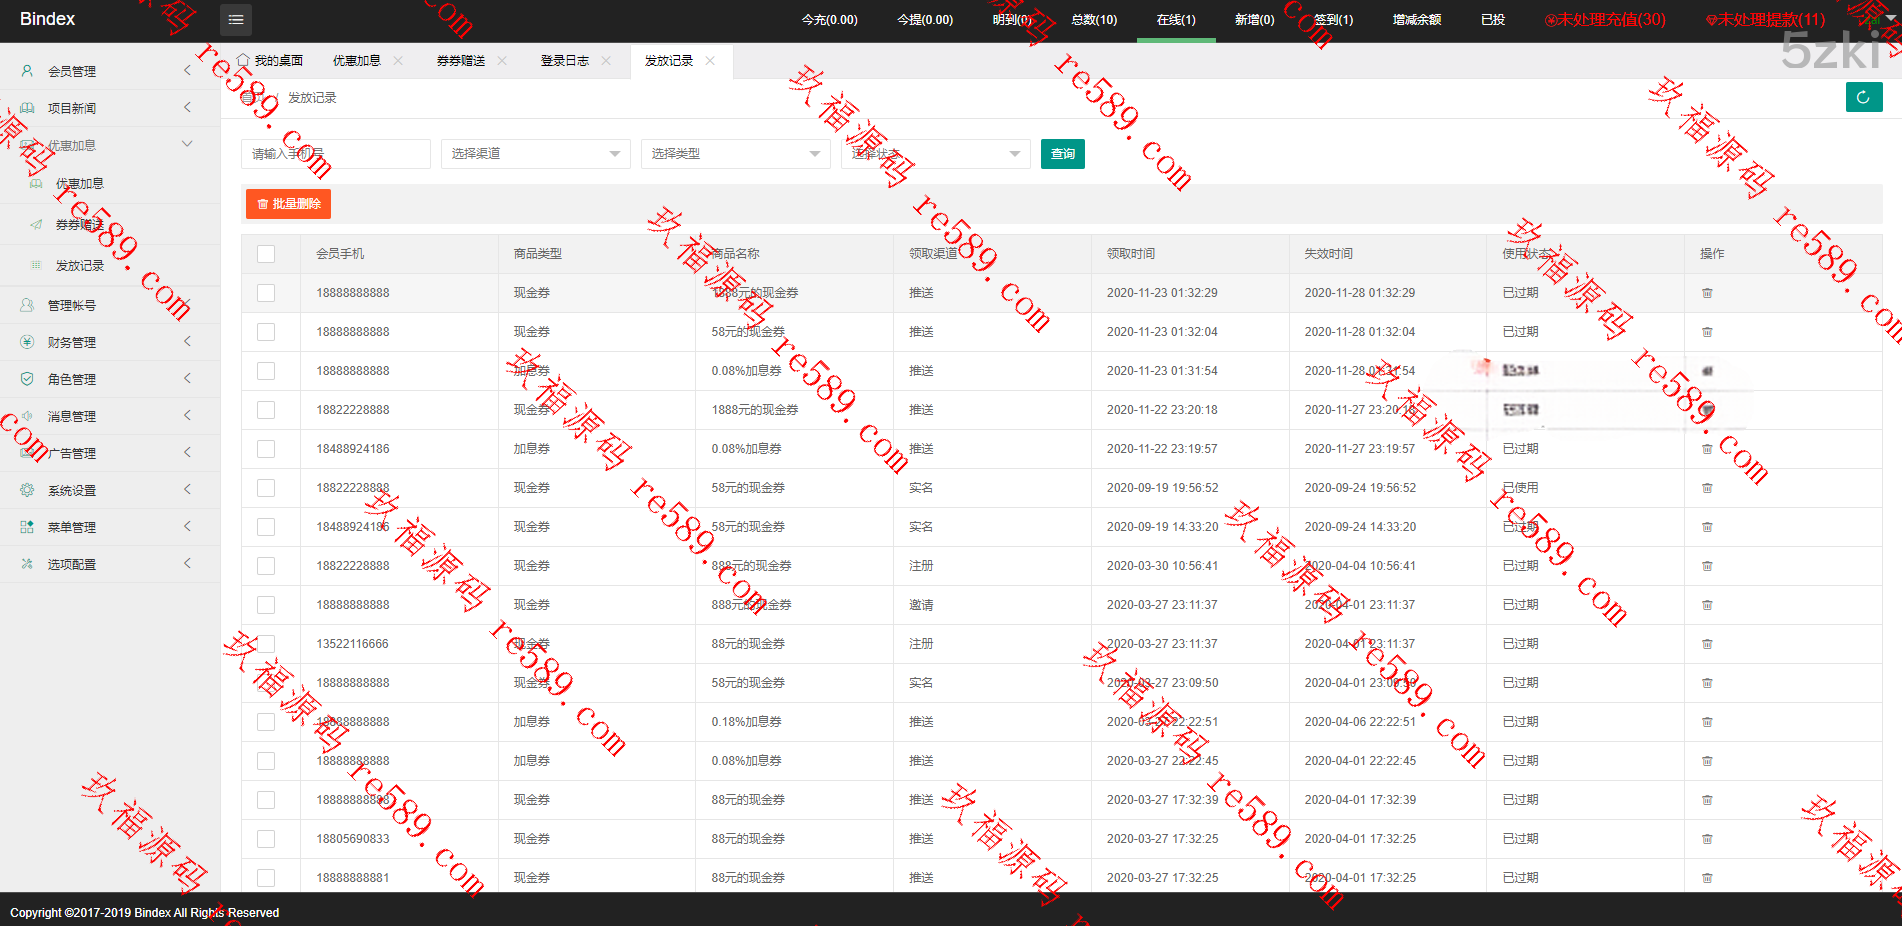The image size is (1902, 926).
Task: Click the 财务管理 sidebar icon
Action: click(x=27, y=342)
